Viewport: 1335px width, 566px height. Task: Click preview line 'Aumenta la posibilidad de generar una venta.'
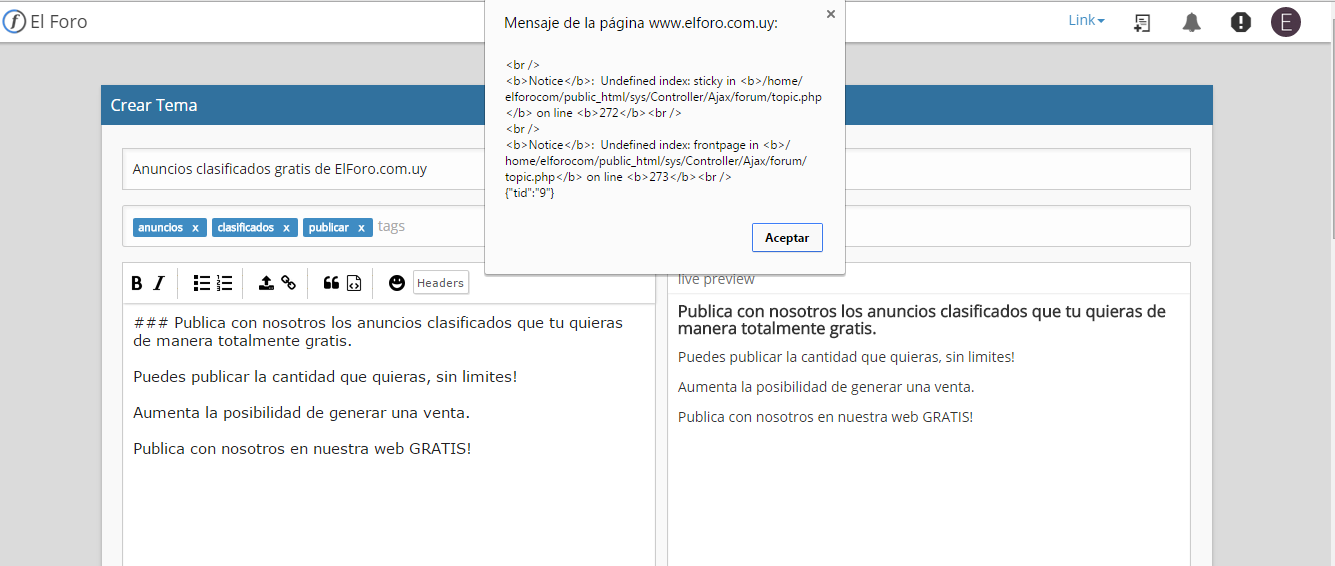click(826, 387)
